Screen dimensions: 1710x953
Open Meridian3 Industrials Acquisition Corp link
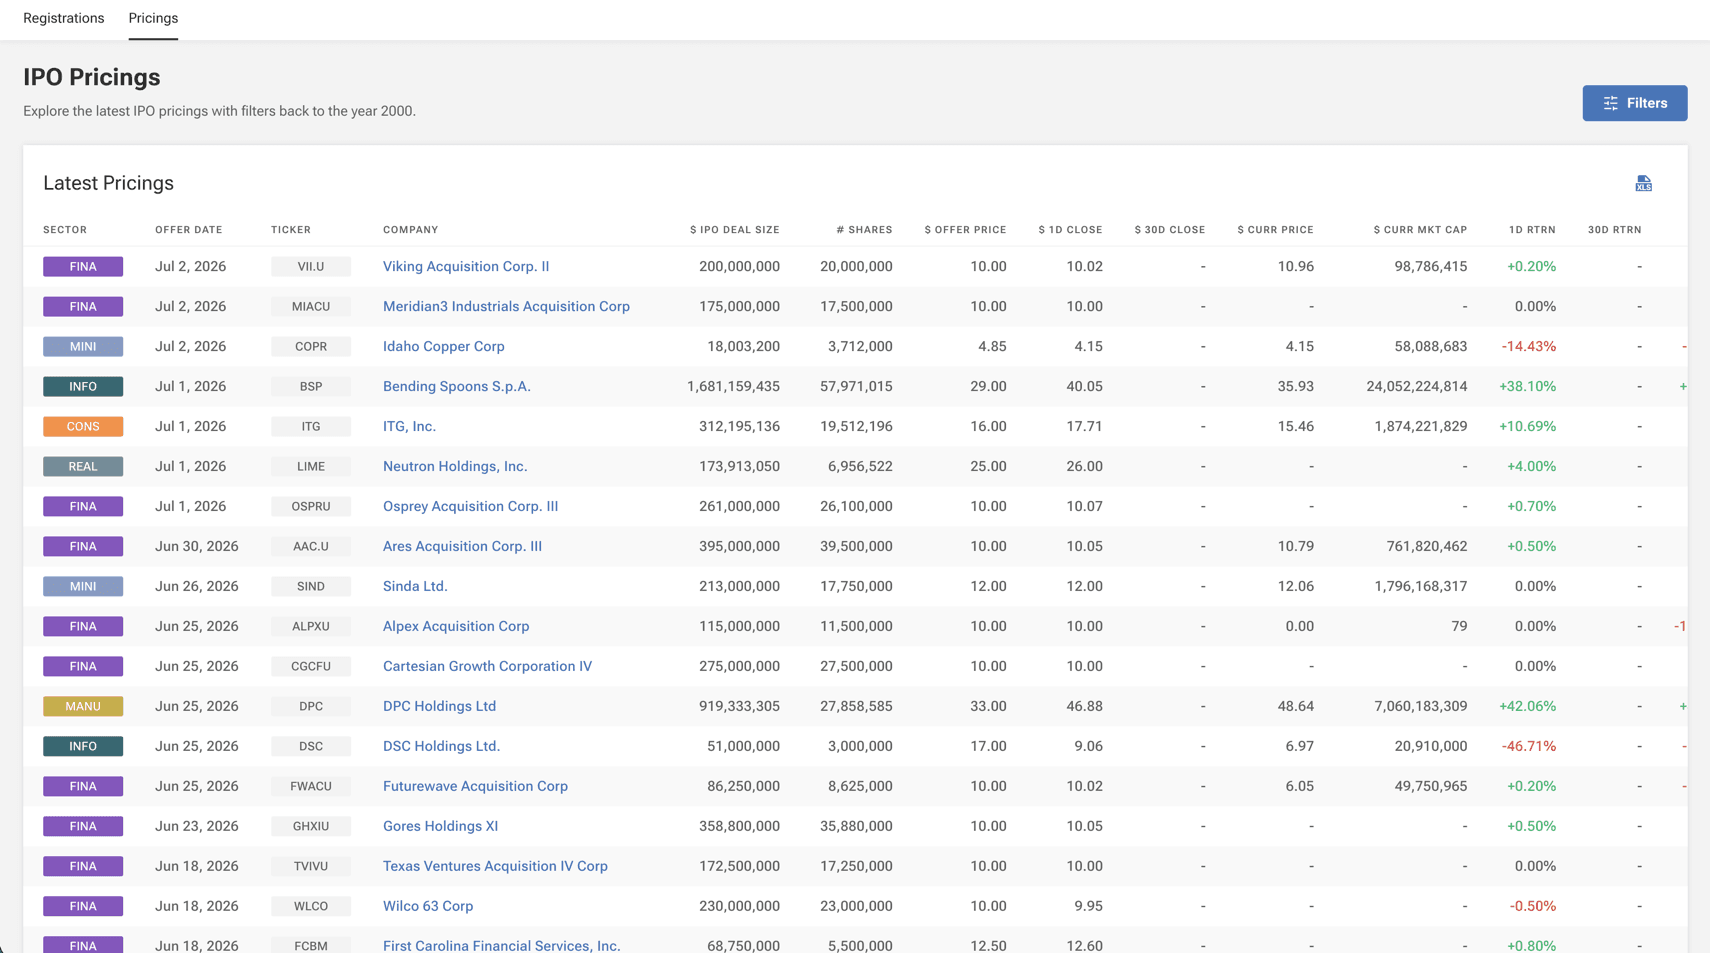(x=506, y=306)
